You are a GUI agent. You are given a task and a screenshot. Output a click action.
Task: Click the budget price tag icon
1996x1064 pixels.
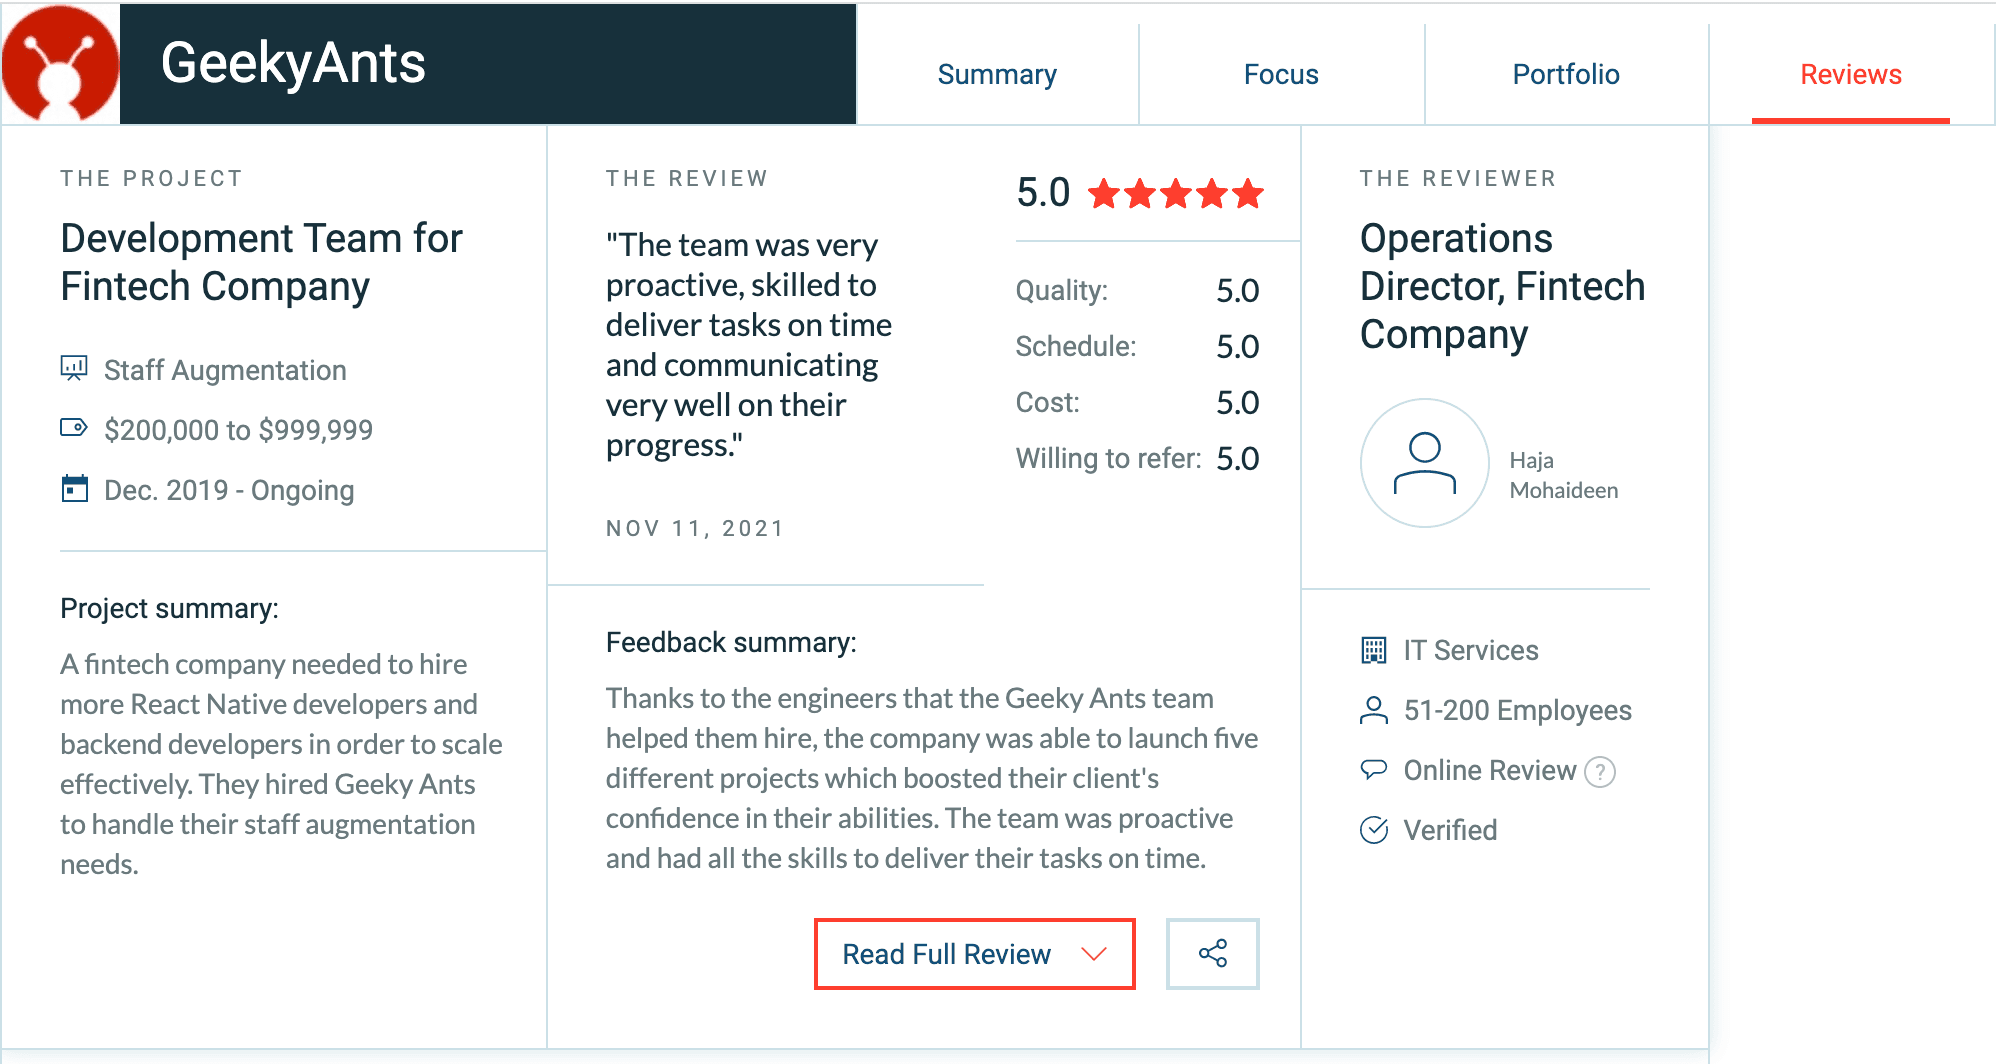[74, 428]
